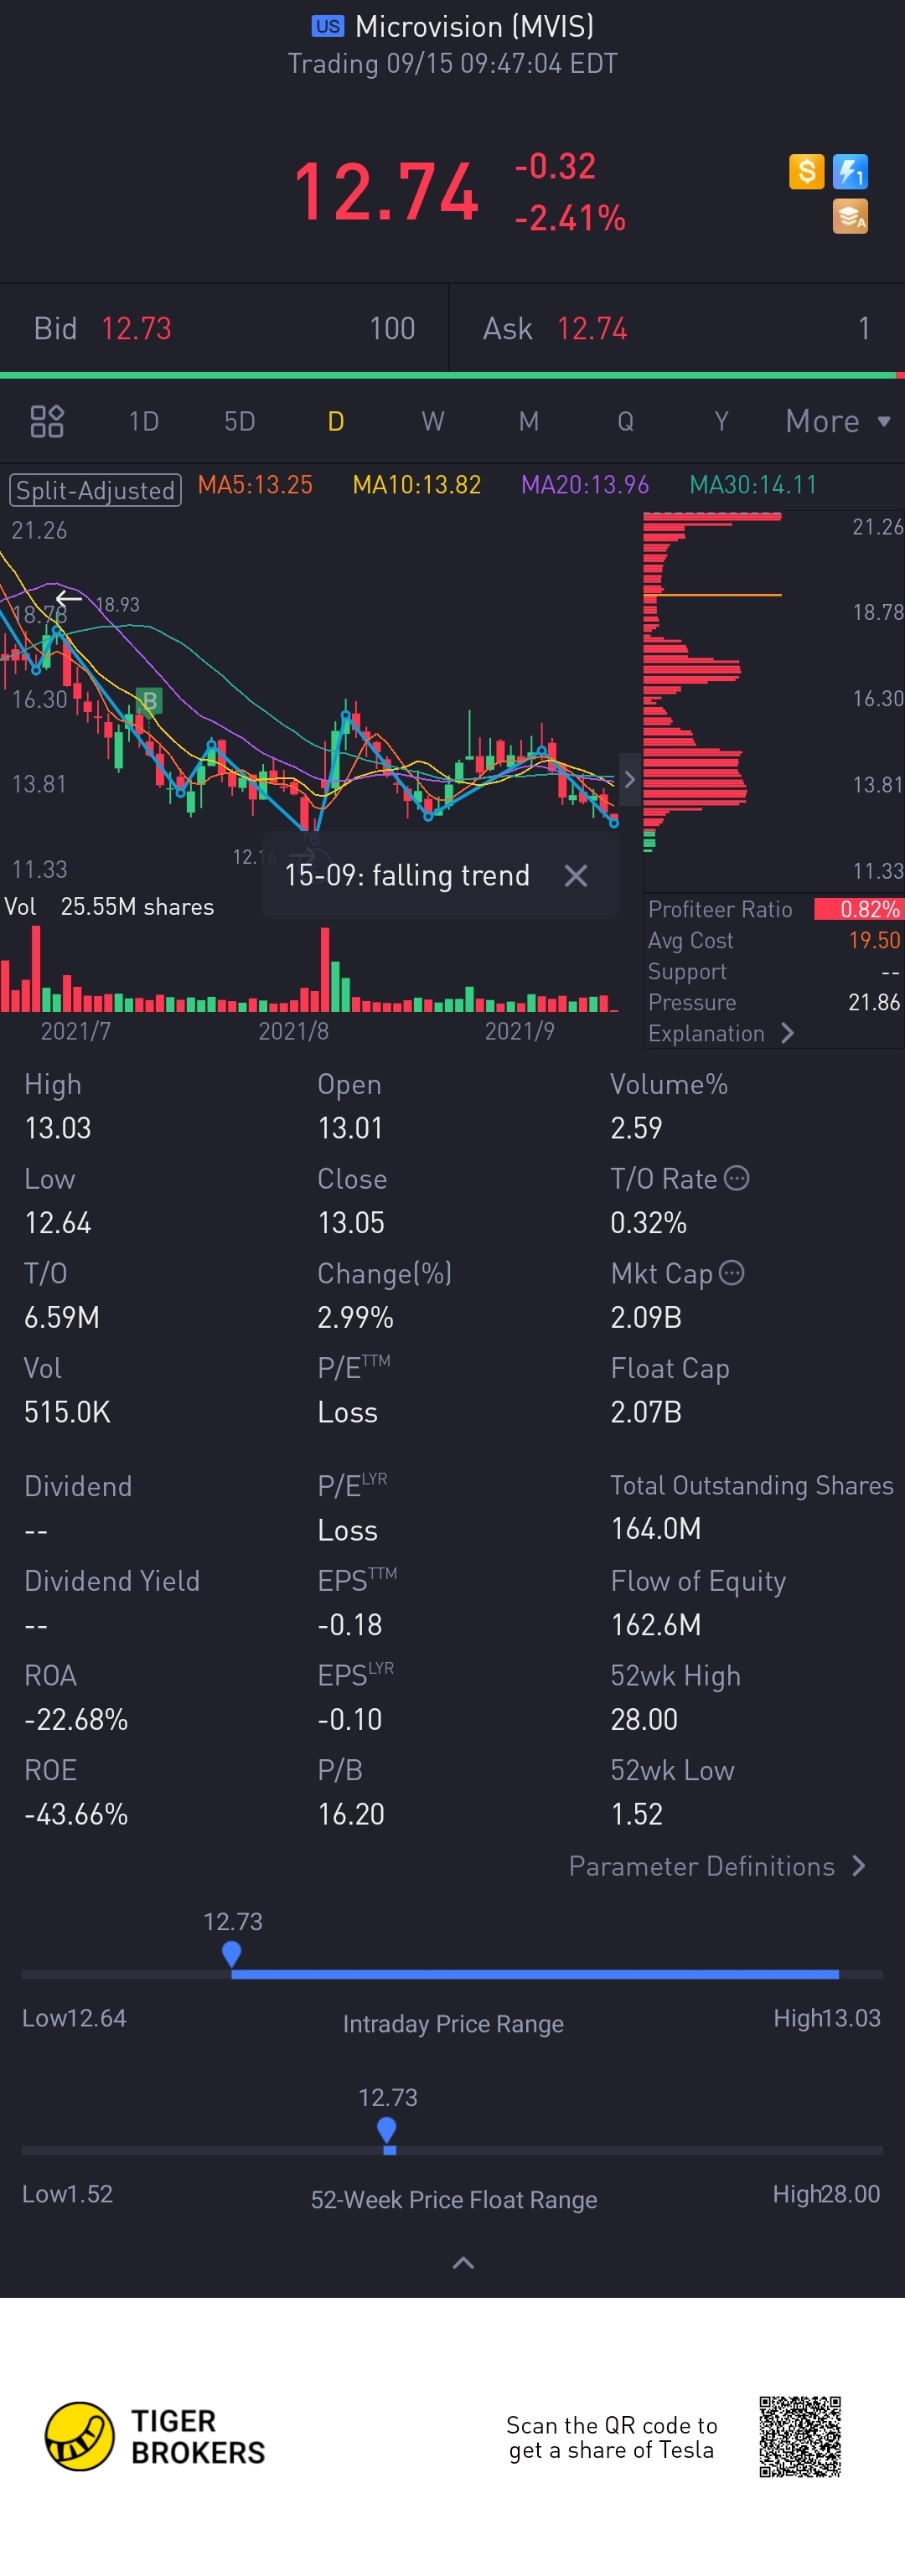The width and height of the screenshot is (905, 2576).
Task: Open the chart layout grid icon
Action: click(46, 421)
